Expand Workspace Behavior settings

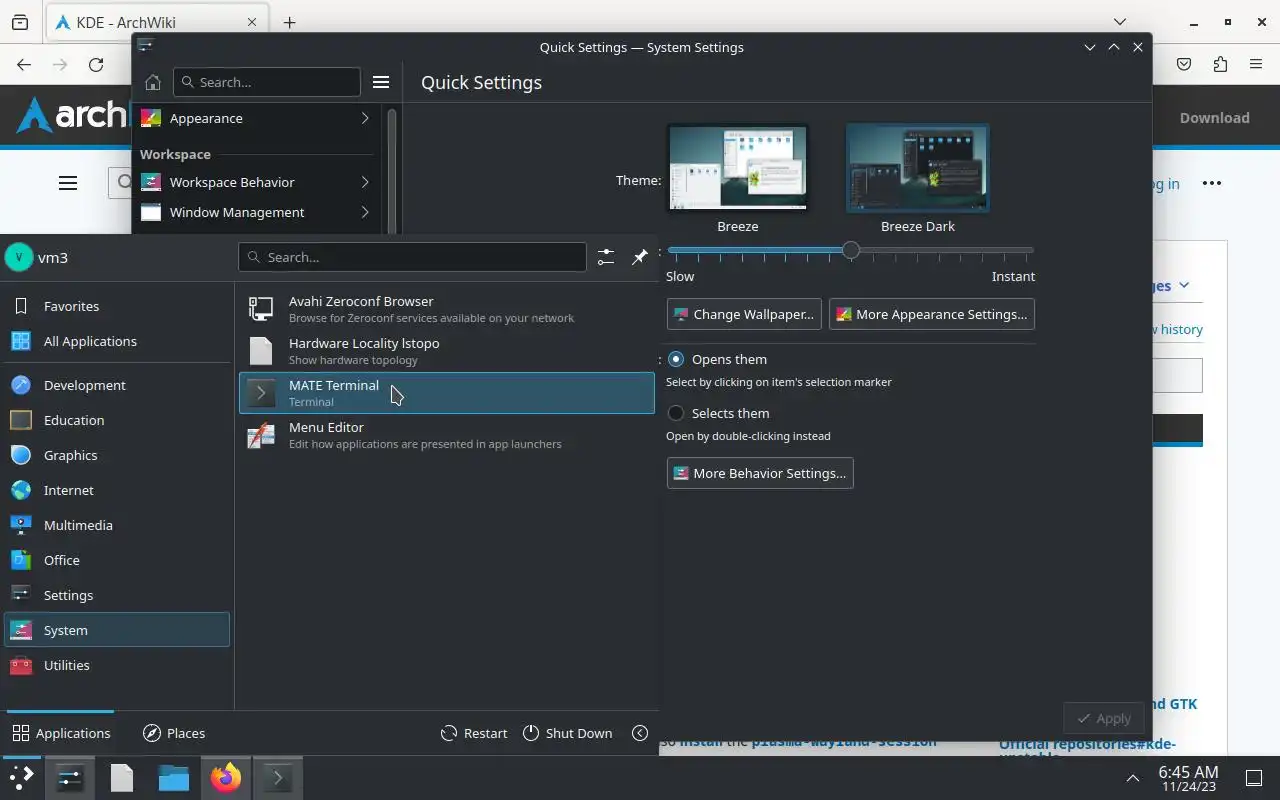coord(256,182)
